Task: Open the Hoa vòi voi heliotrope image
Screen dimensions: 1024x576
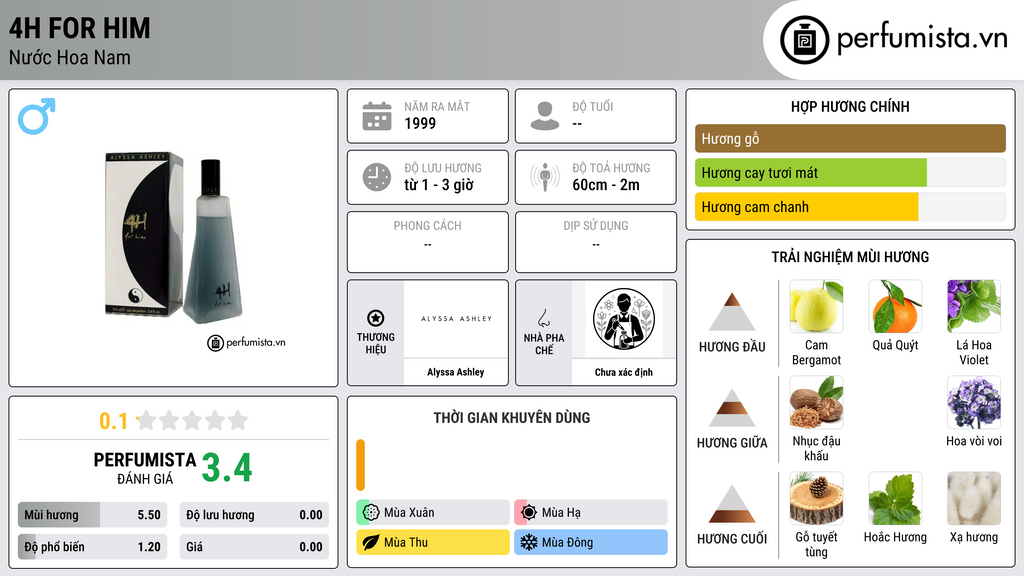Action: click(974, 402)
